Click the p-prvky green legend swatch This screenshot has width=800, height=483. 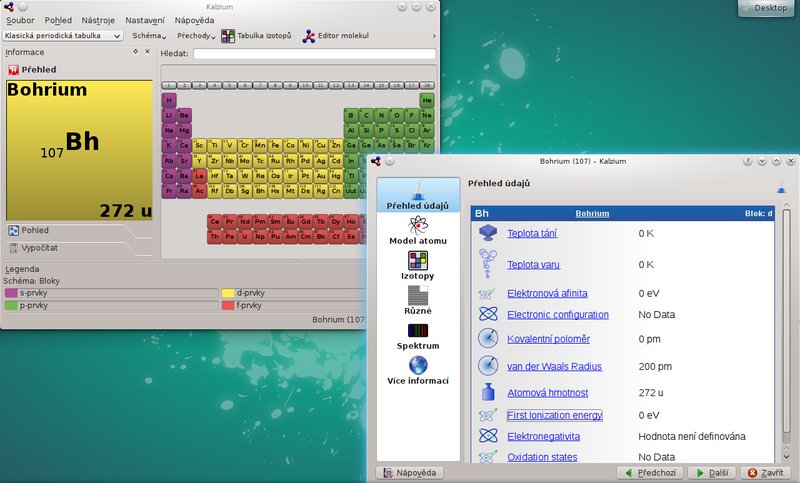(11, 306)
